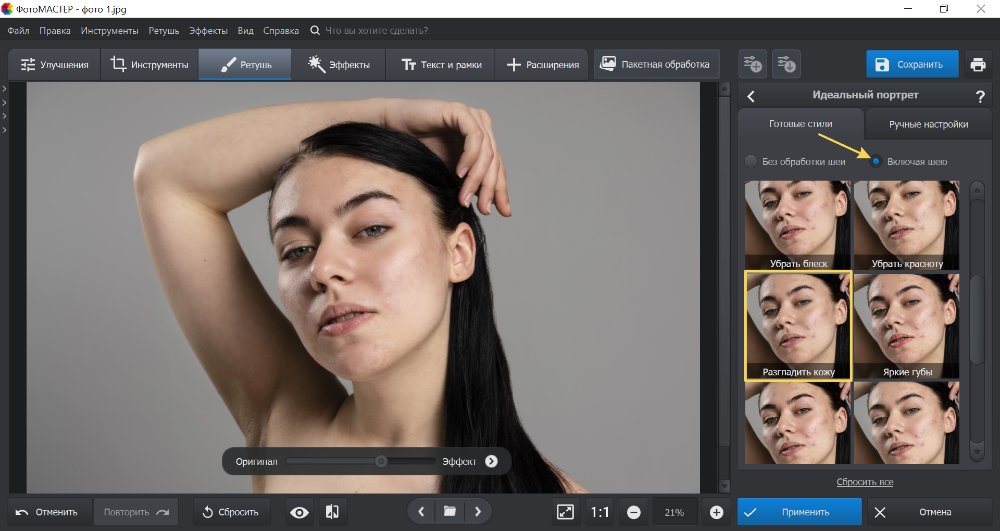Click the zoom out minus icon
Screen dimensions: 1000x531
pos(633,512)
